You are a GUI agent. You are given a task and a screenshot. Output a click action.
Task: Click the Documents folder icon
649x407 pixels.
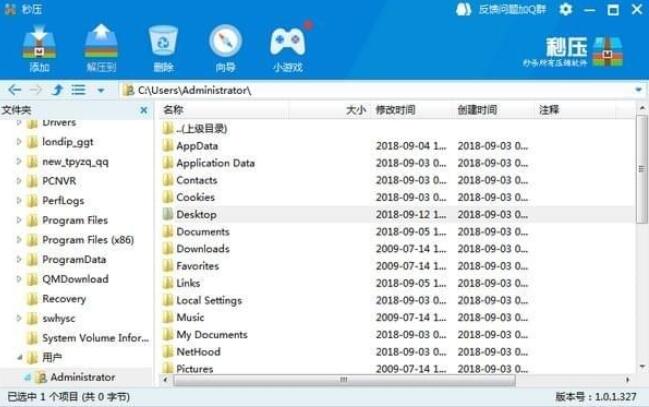pos(168,231)
